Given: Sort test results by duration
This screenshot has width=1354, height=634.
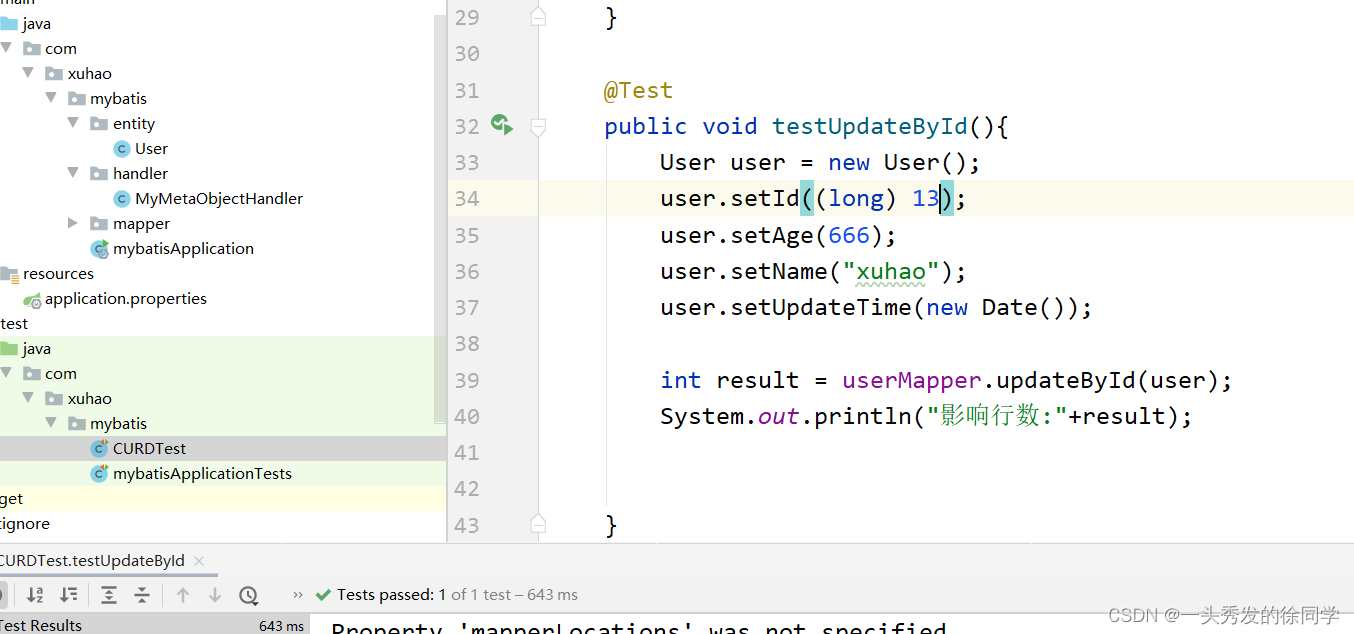Looking at the screenshot, I should click(68, 595).
